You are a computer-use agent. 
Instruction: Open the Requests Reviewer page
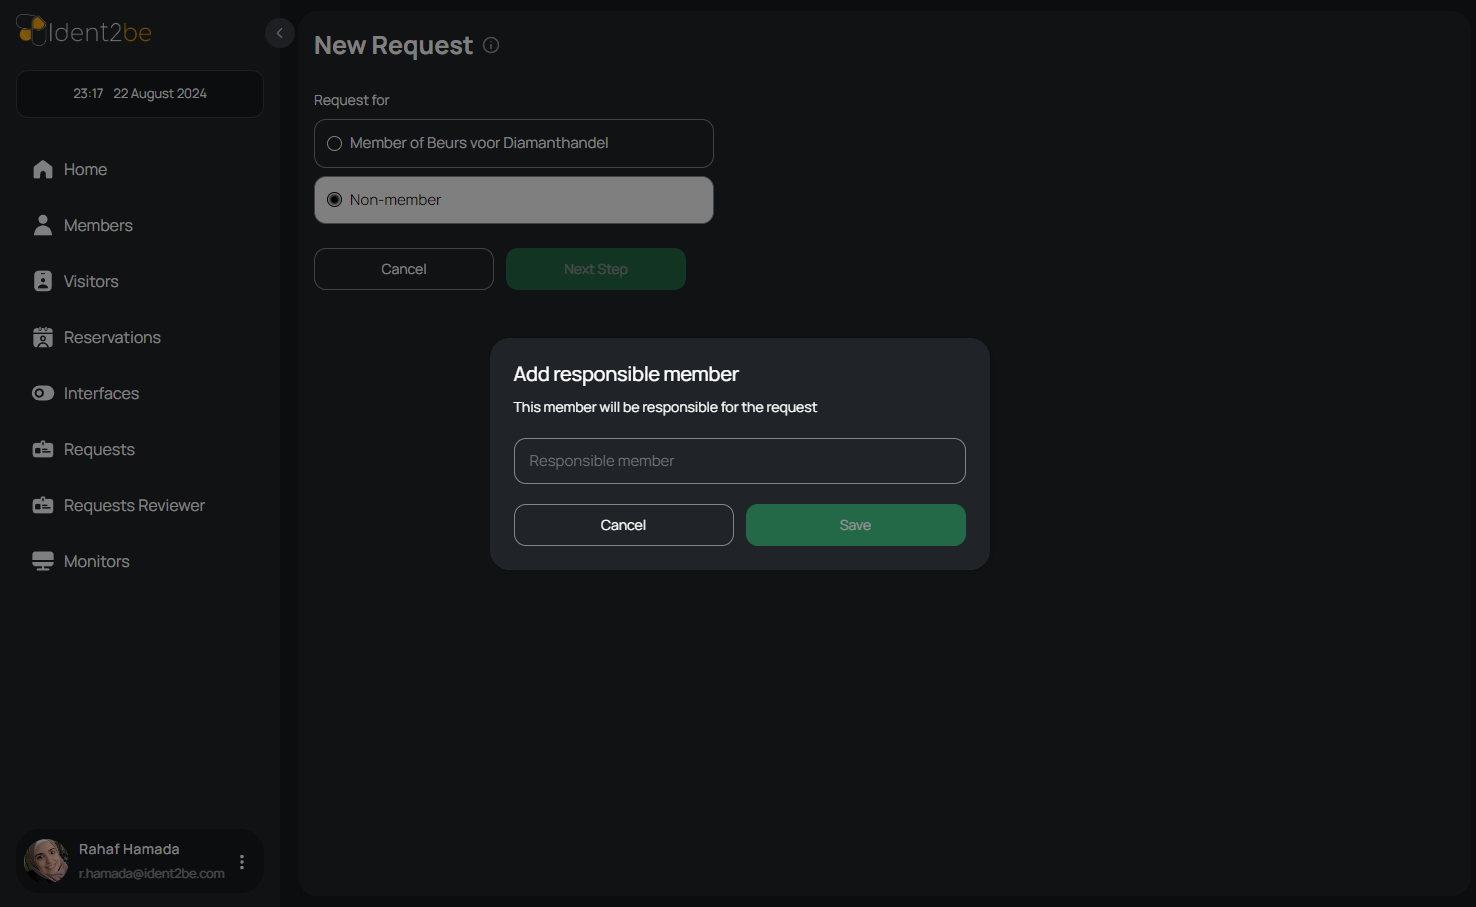(x=134, y=506)
